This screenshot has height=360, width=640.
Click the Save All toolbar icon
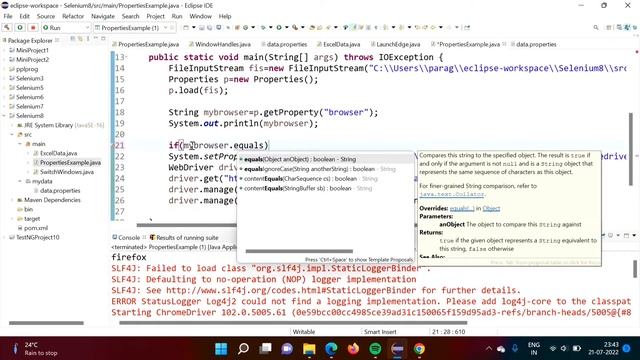point(209,27)
